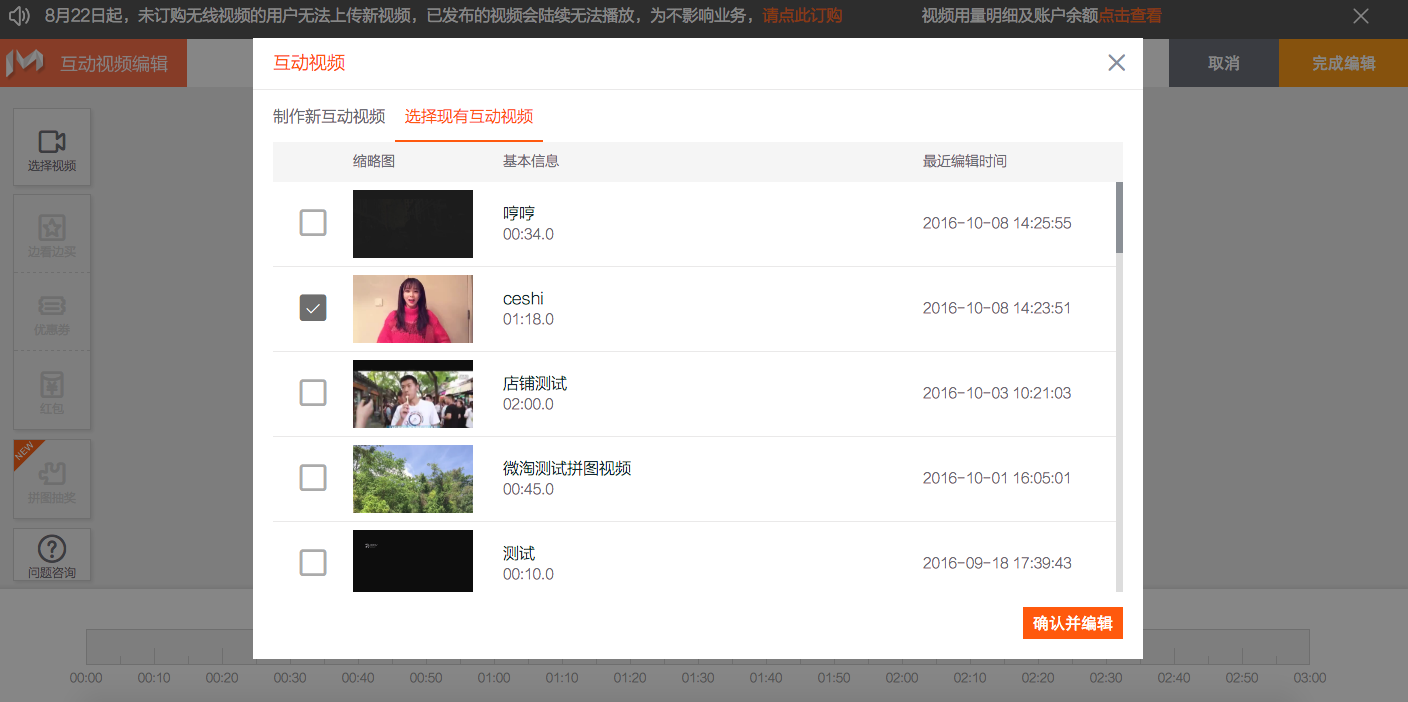Open 问题咨询 help question icon
Screen dimensions: 1408x702
(52, 549)
